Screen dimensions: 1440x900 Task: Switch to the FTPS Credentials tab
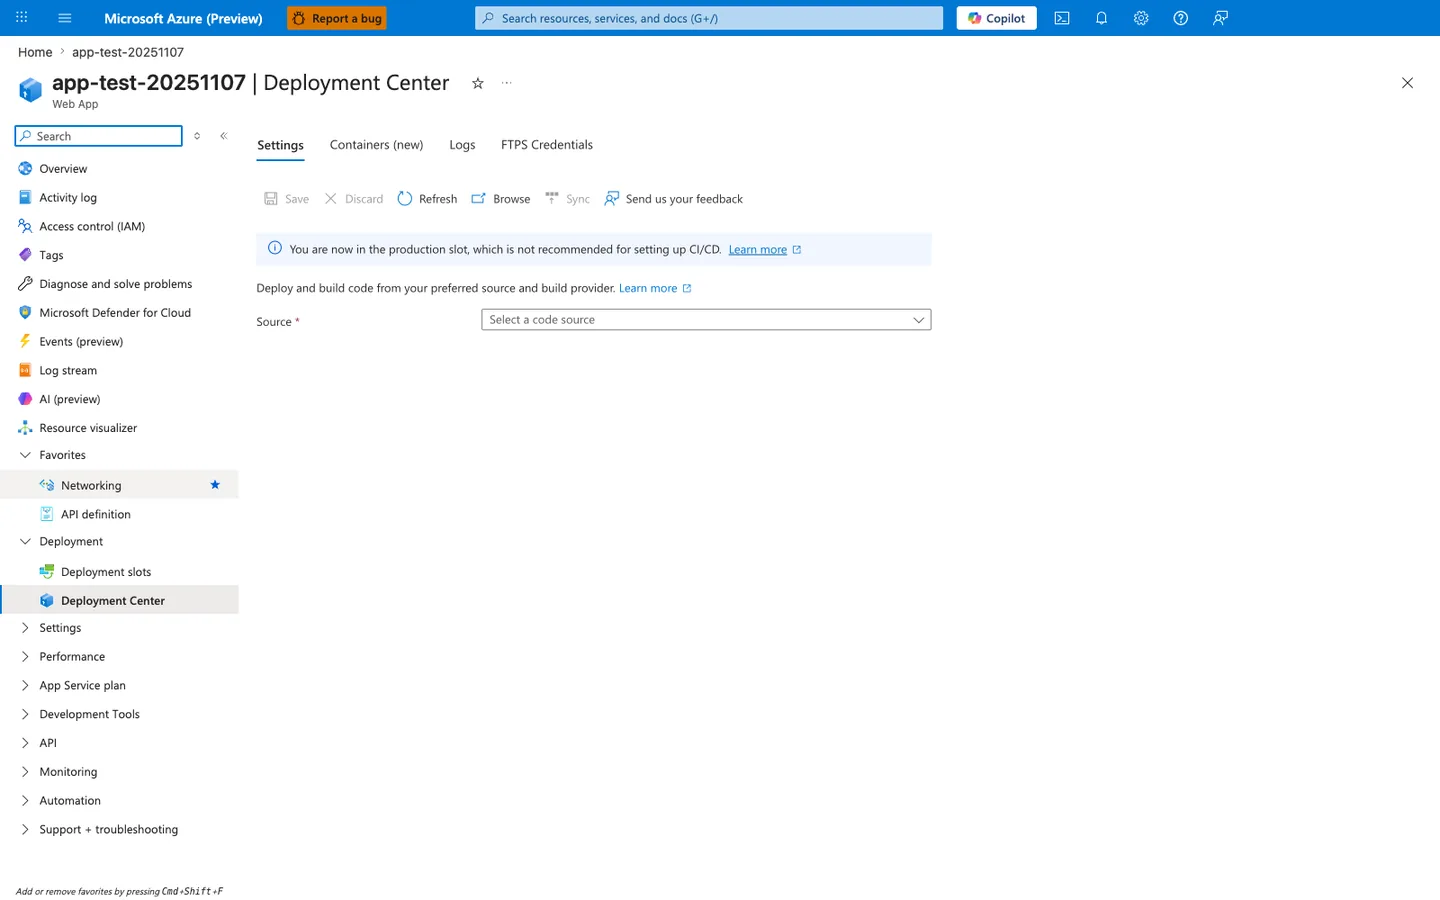click(x=547, y=145)
